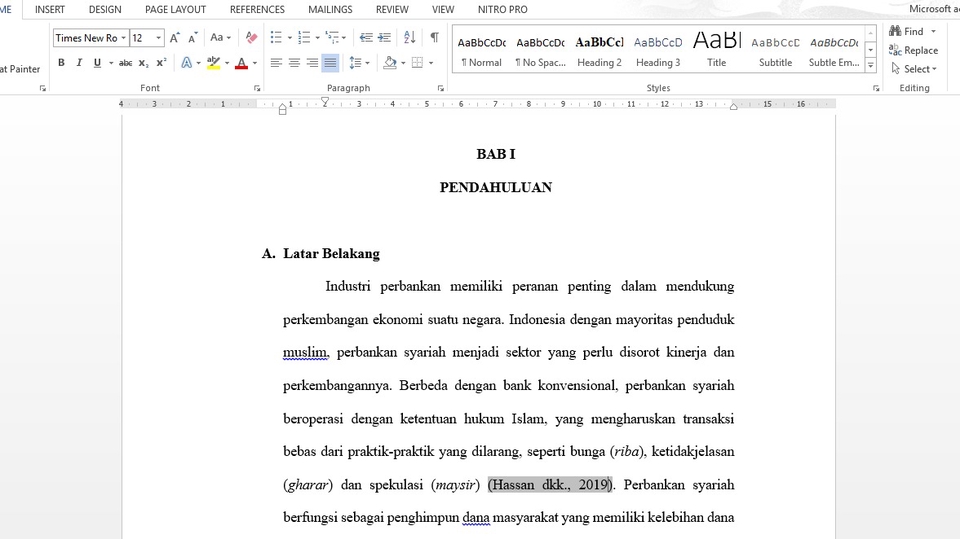This screenshot has width=960, height=539.
Task: Toggle Italic formatting
Action: [79, 63]
